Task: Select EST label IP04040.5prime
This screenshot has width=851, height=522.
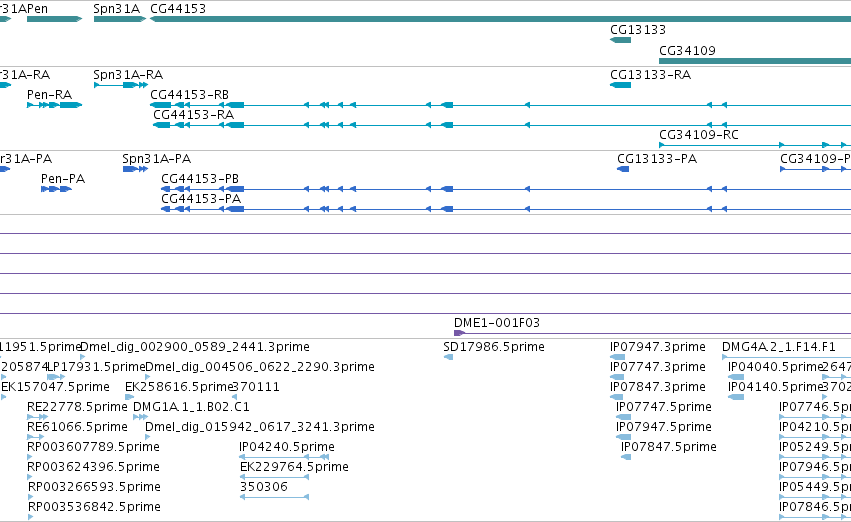Action: (775, 367)
